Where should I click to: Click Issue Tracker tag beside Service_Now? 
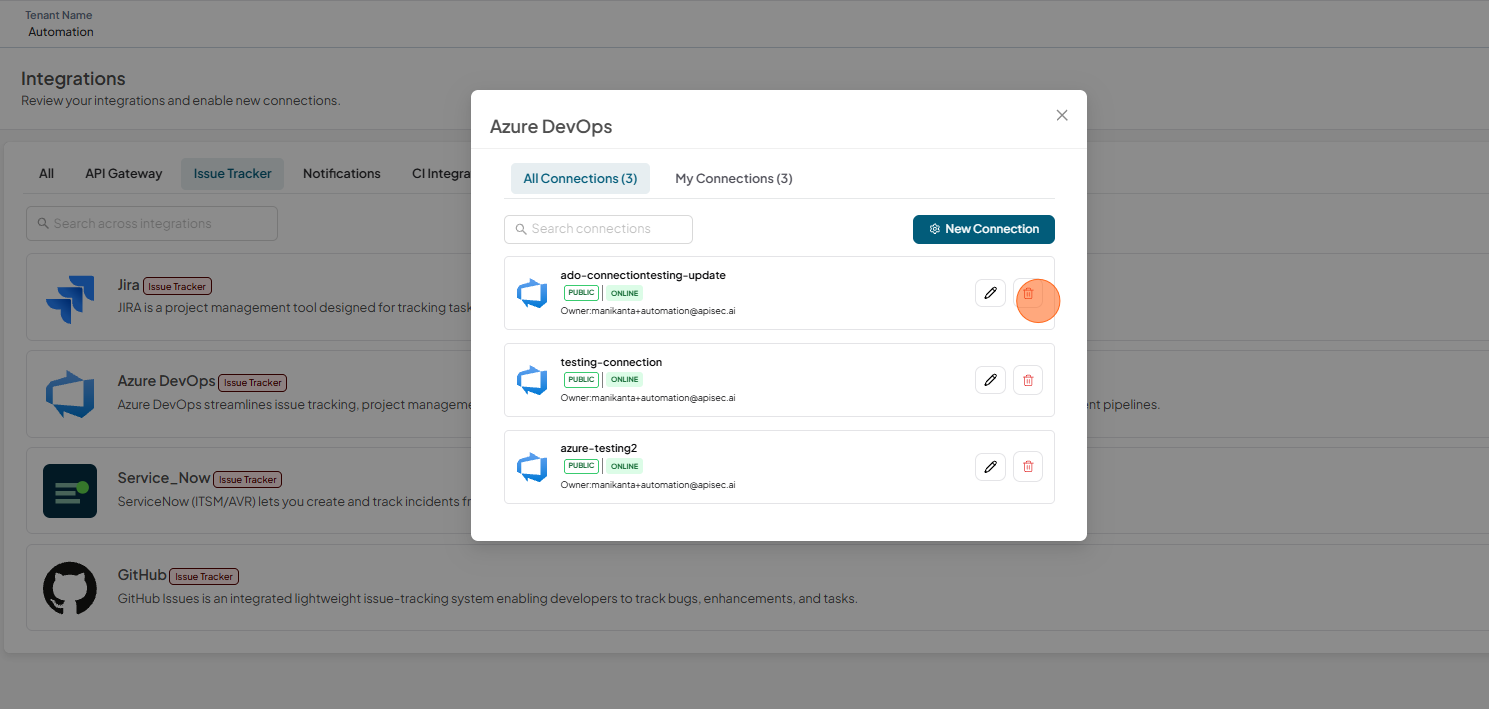248,479
